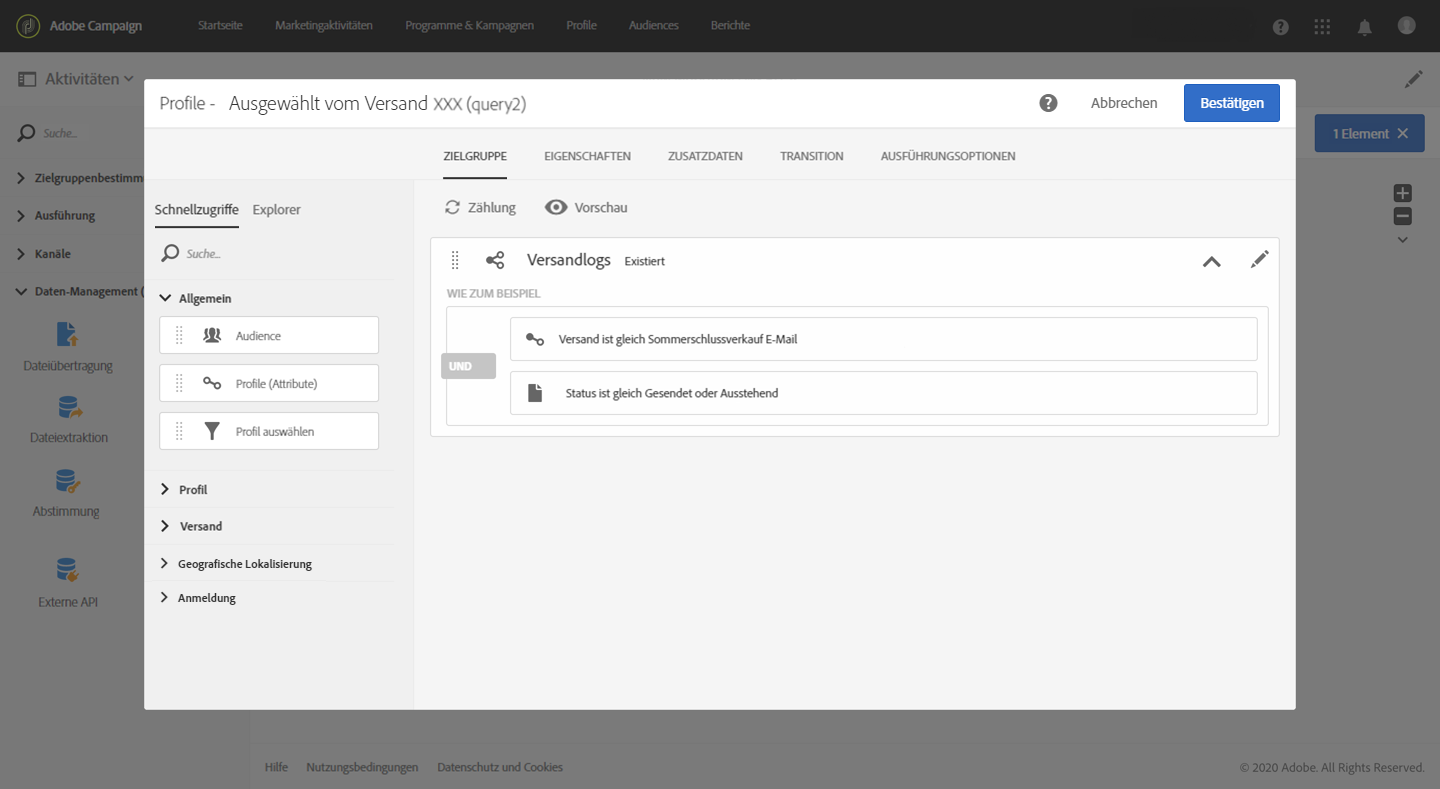Open the Berichte menu
The width and height of the screenshot is (1440, 789).
(730, 25)
